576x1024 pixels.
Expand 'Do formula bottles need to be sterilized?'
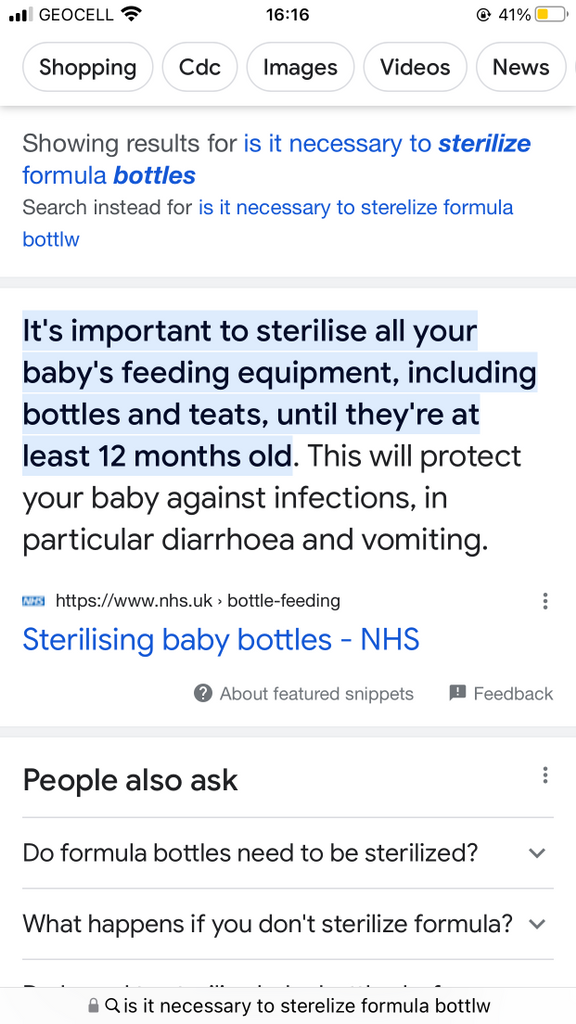tap(537, 853)
